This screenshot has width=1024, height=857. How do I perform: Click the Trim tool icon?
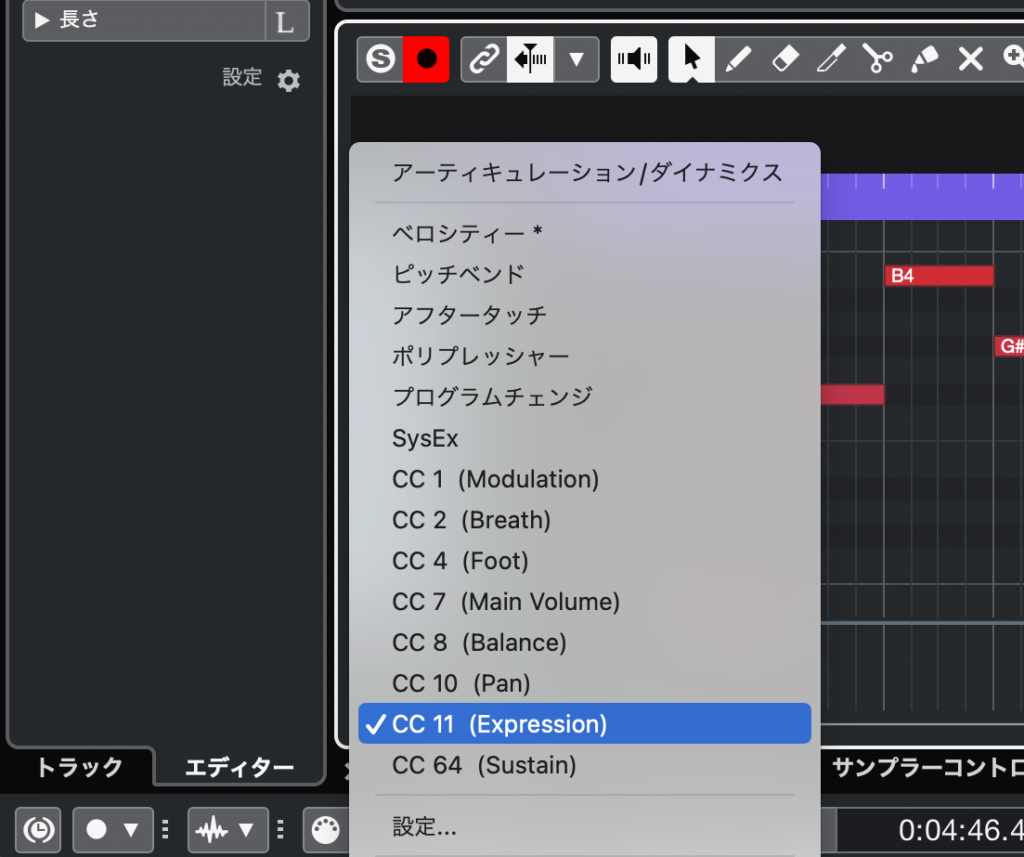coord(831,60)
